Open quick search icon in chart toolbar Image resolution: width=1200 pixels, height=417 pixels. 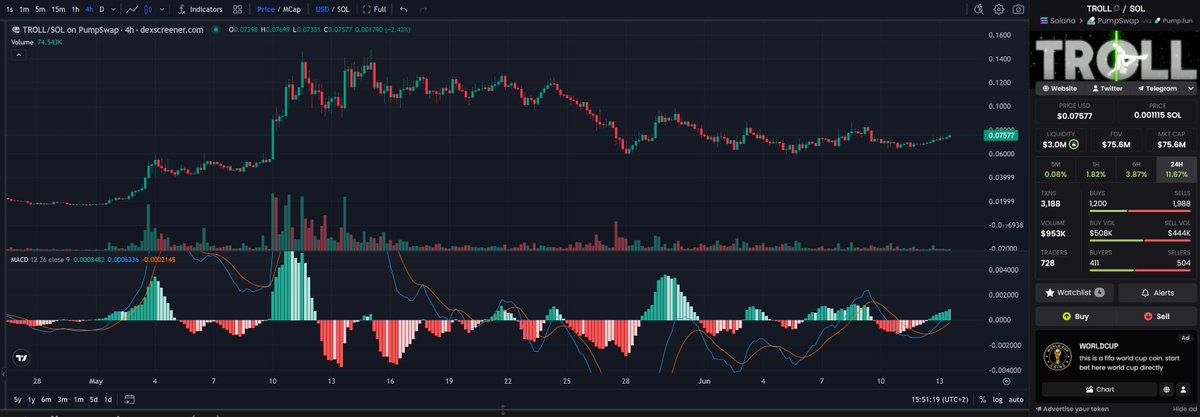click(977, 9)
